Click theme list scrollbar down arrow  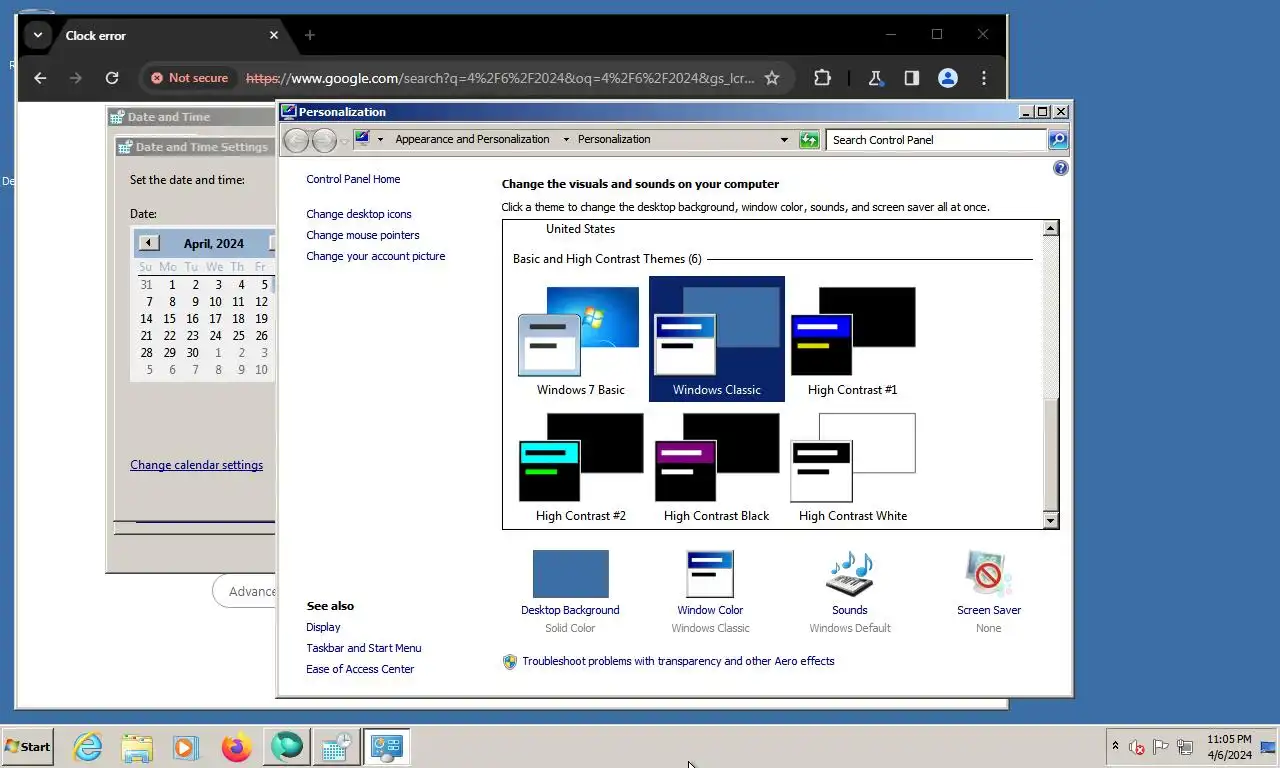tap(1050, 521)
